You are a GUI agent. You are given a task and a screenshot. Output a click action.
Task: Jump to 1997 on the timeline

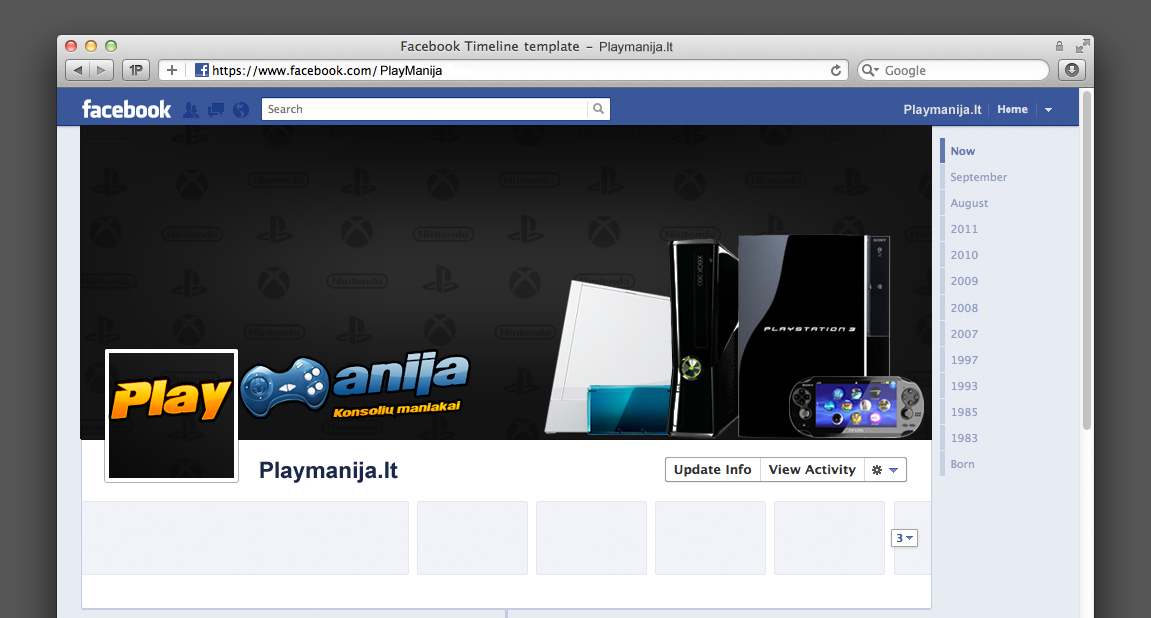coord(964,360)
